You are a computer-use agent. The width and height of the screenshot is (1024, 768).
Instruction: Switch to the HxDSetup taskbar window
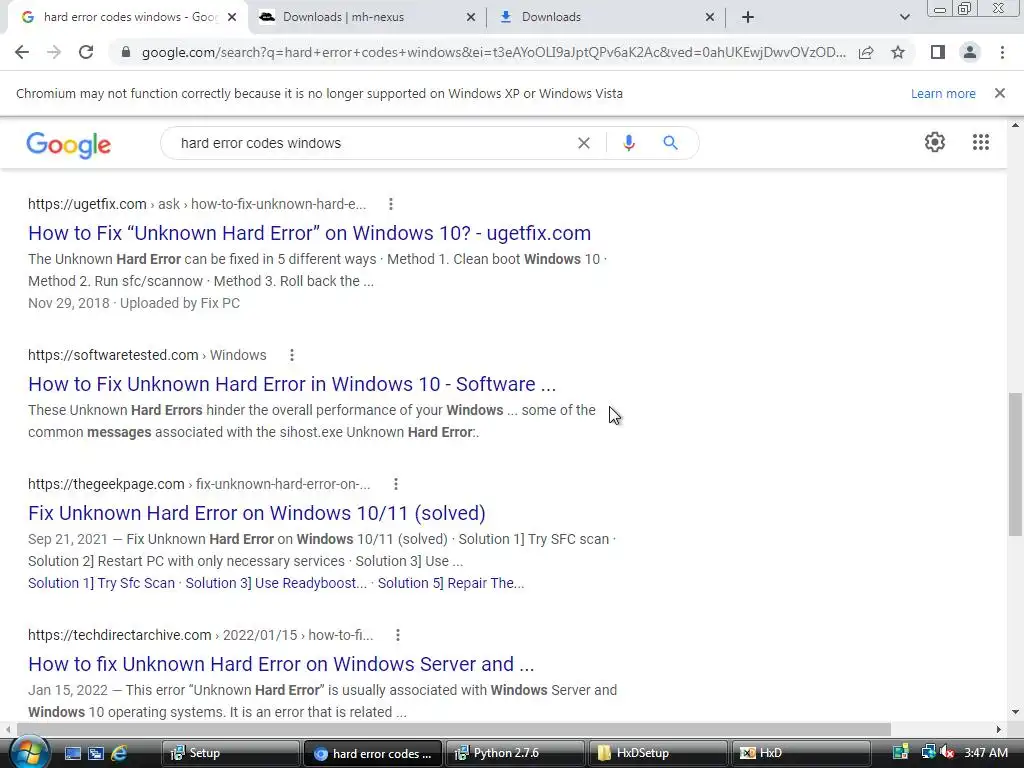[657, 753]
